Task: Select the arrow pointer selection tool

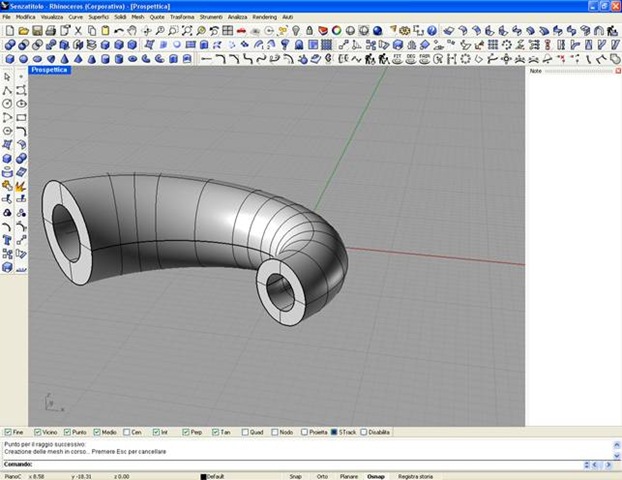Action: [x=8, y=77]
